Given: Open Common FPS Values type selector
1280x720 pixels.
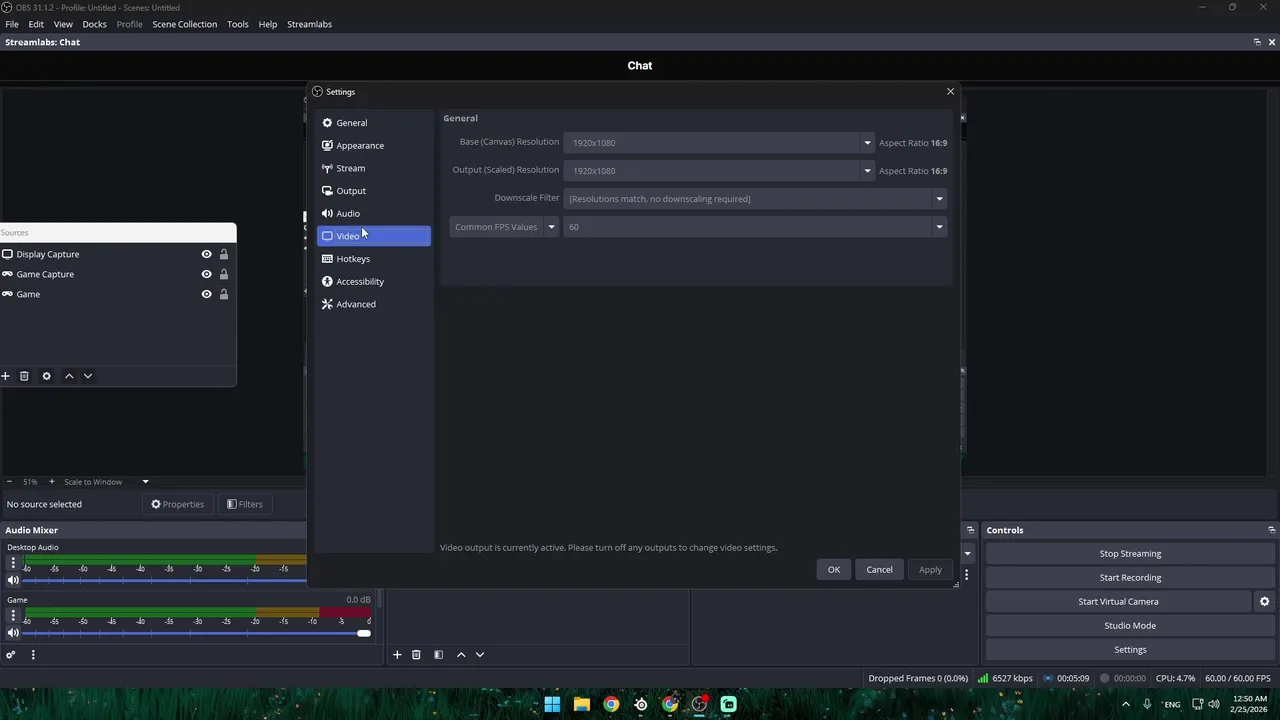Looking at the screenshot, I should [x=504, y=227].
